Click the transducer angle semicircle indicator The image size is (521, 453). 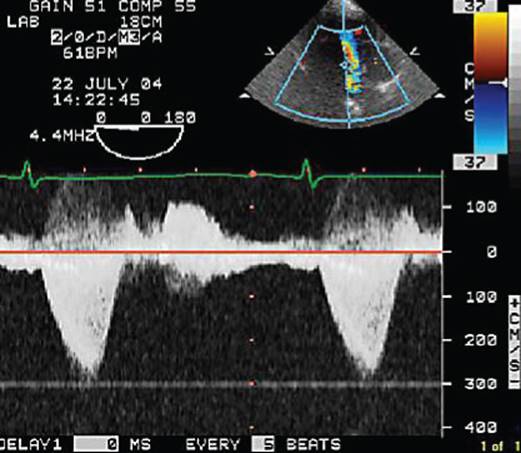[139, 142]
